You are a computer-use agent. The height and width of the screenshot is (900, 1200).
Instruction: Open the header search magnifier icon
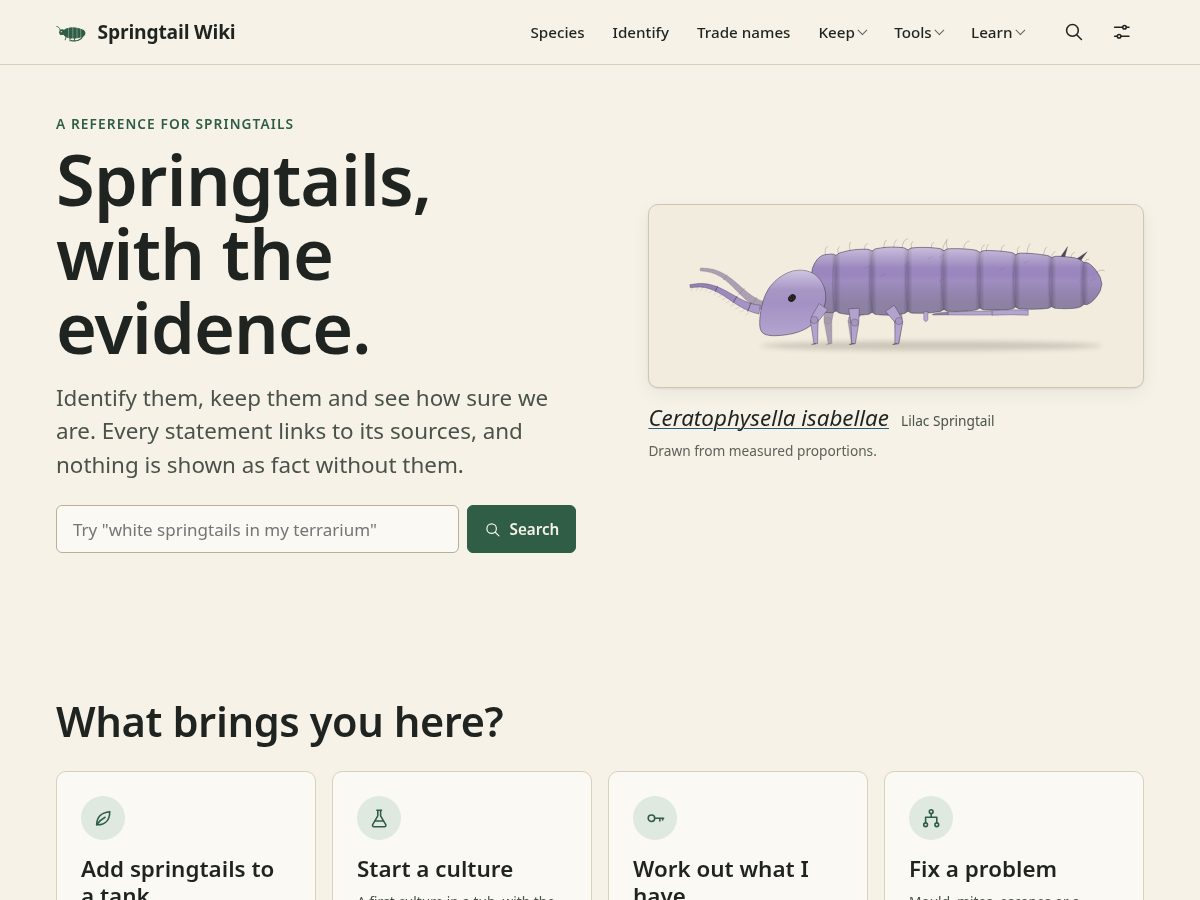coord(1074,32)
